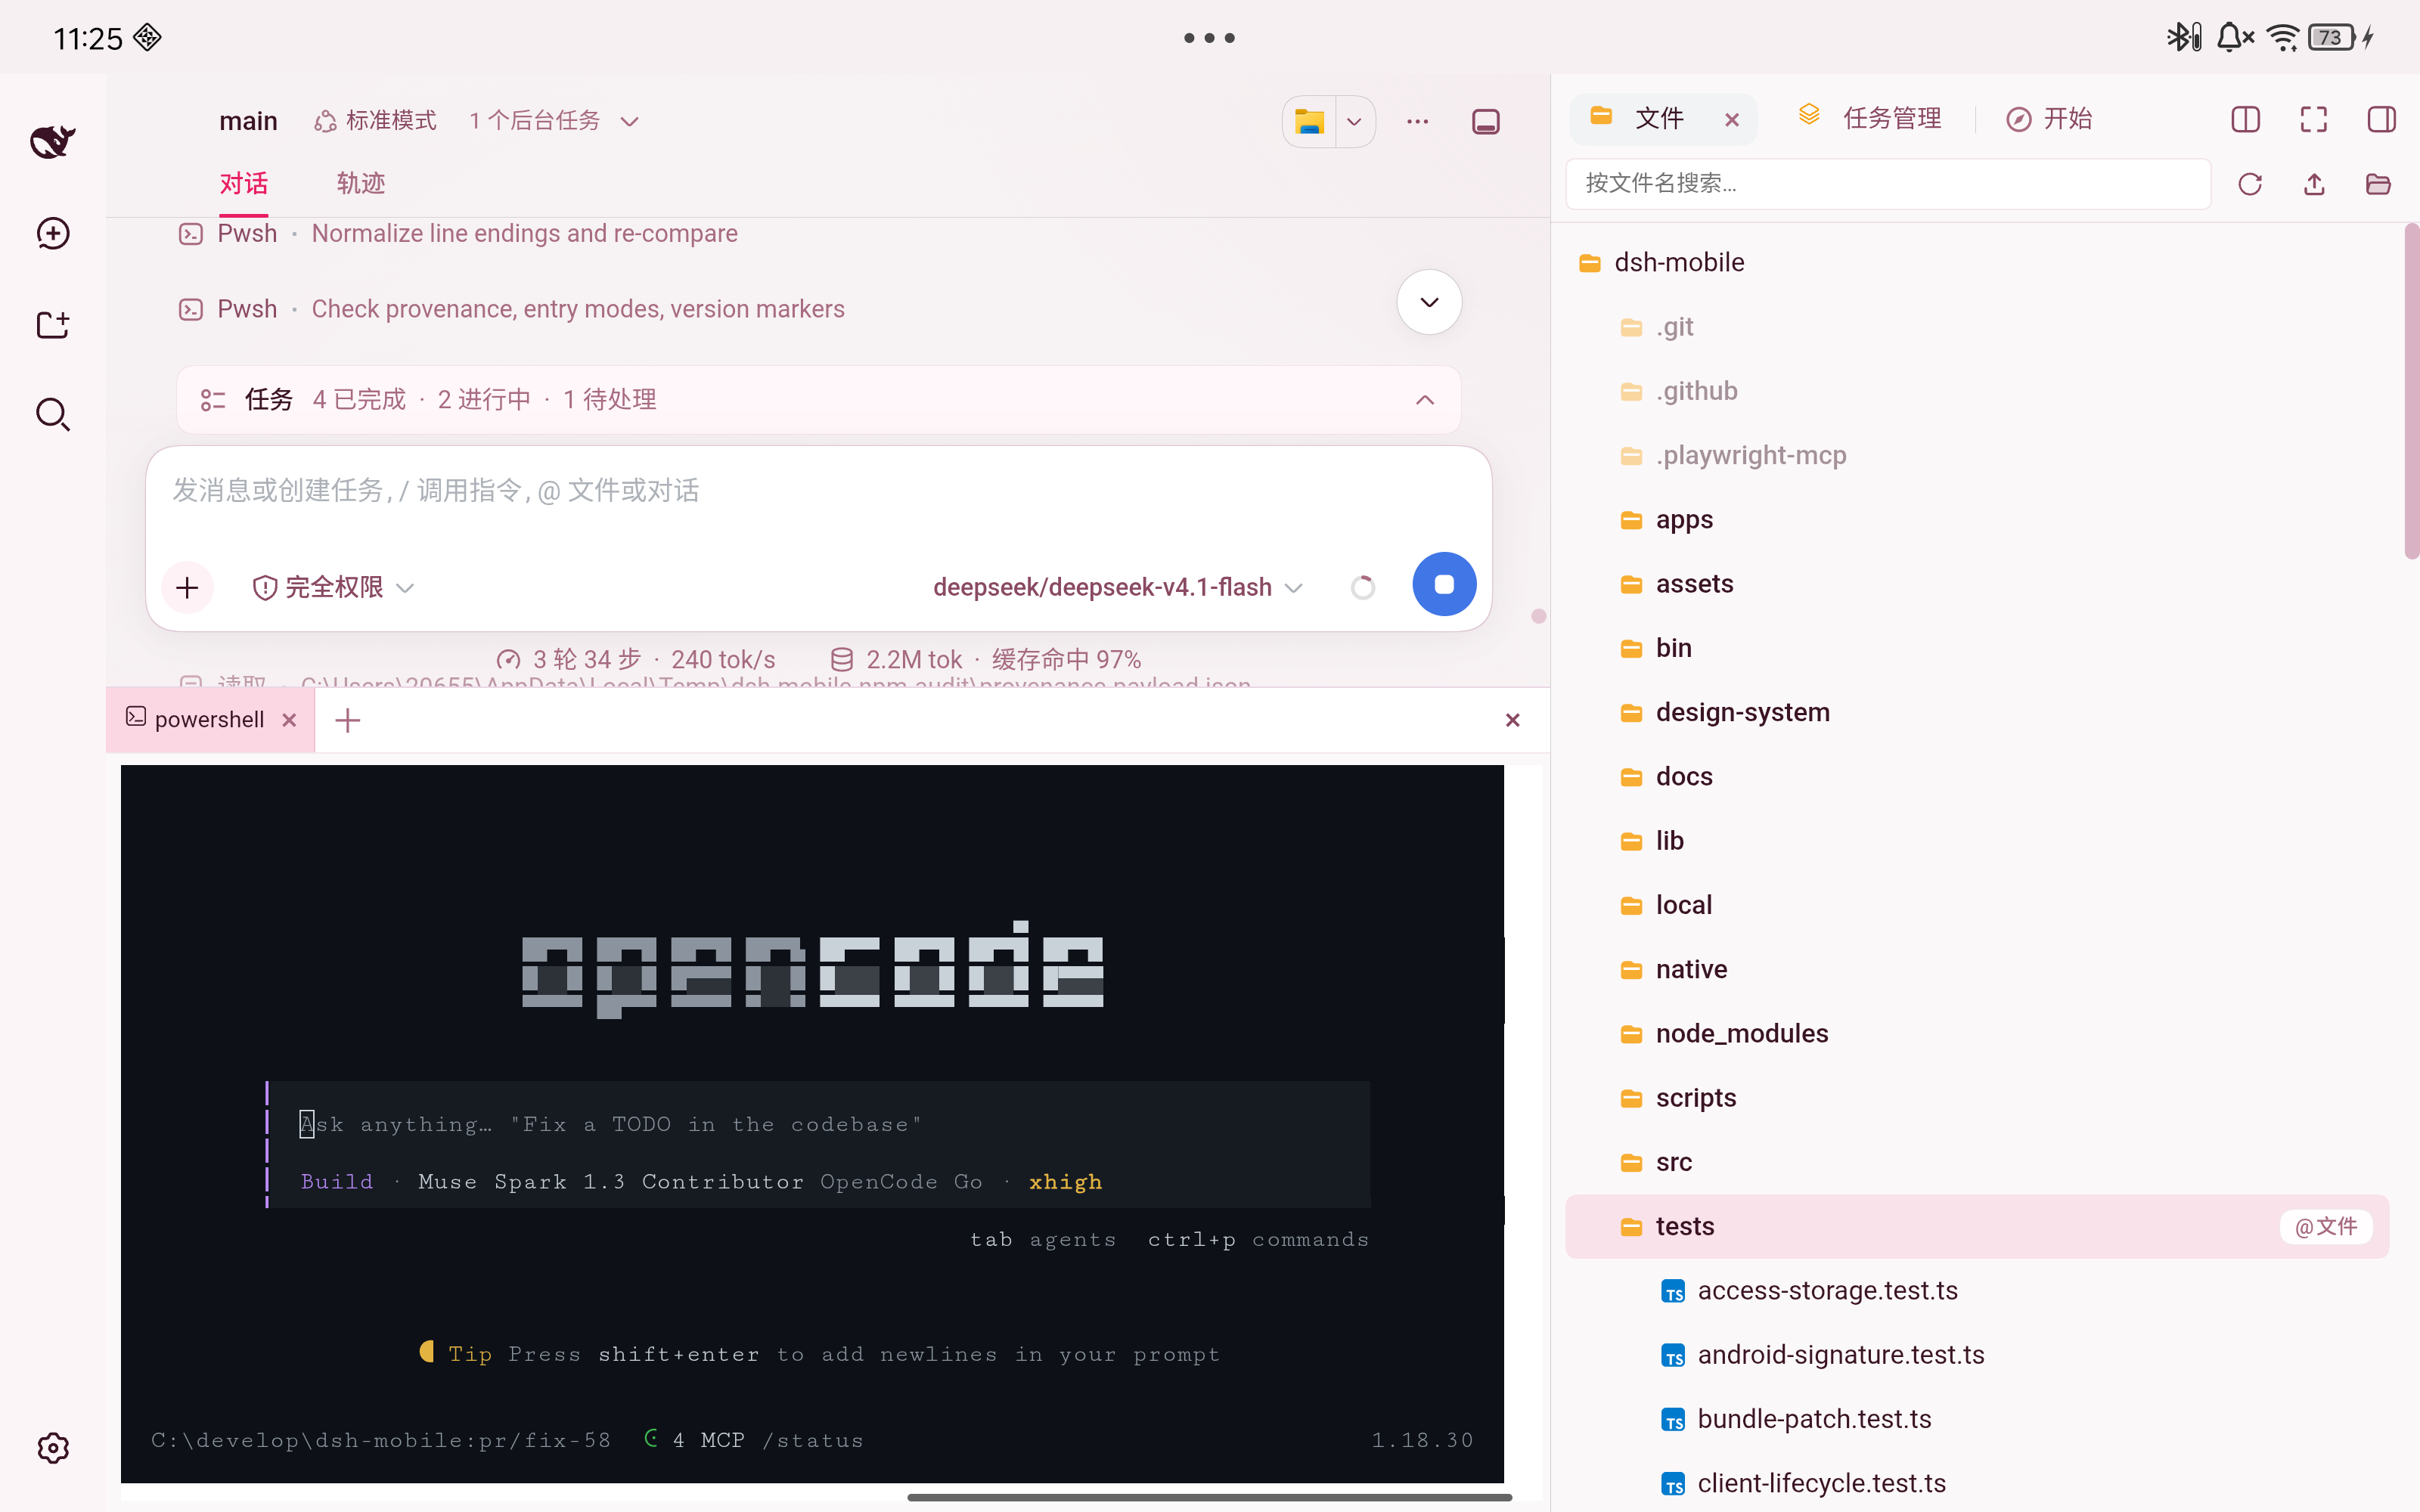The height and width of the screenshot is (1512, 2420).
Task: Click the plus attach button in composer
Action: (x=187, y=587)
